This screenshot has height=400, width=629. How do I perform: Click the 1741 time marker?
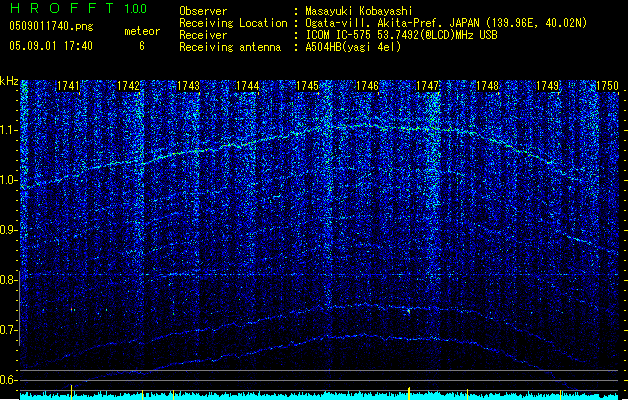pyautogui.click(x=69, y=87)
